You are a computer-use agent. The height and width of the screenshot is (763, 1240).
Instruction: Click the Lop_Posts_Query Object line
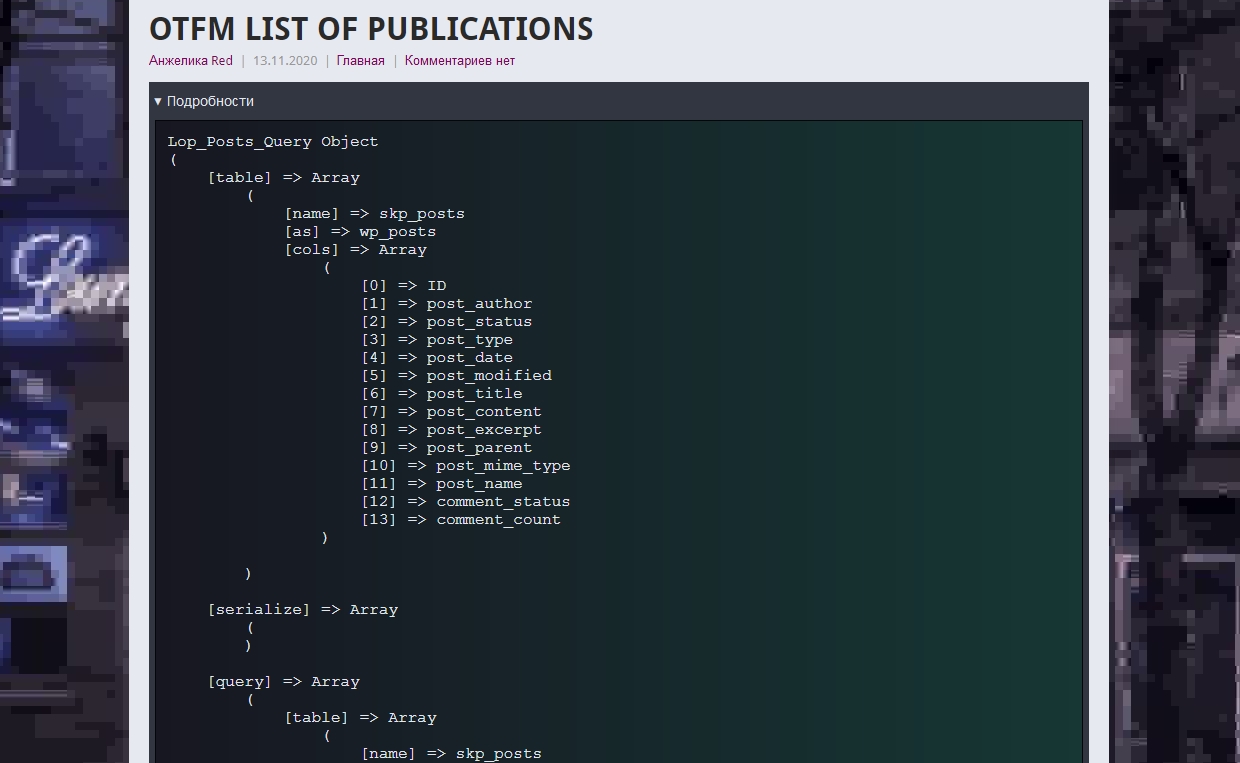273,142
